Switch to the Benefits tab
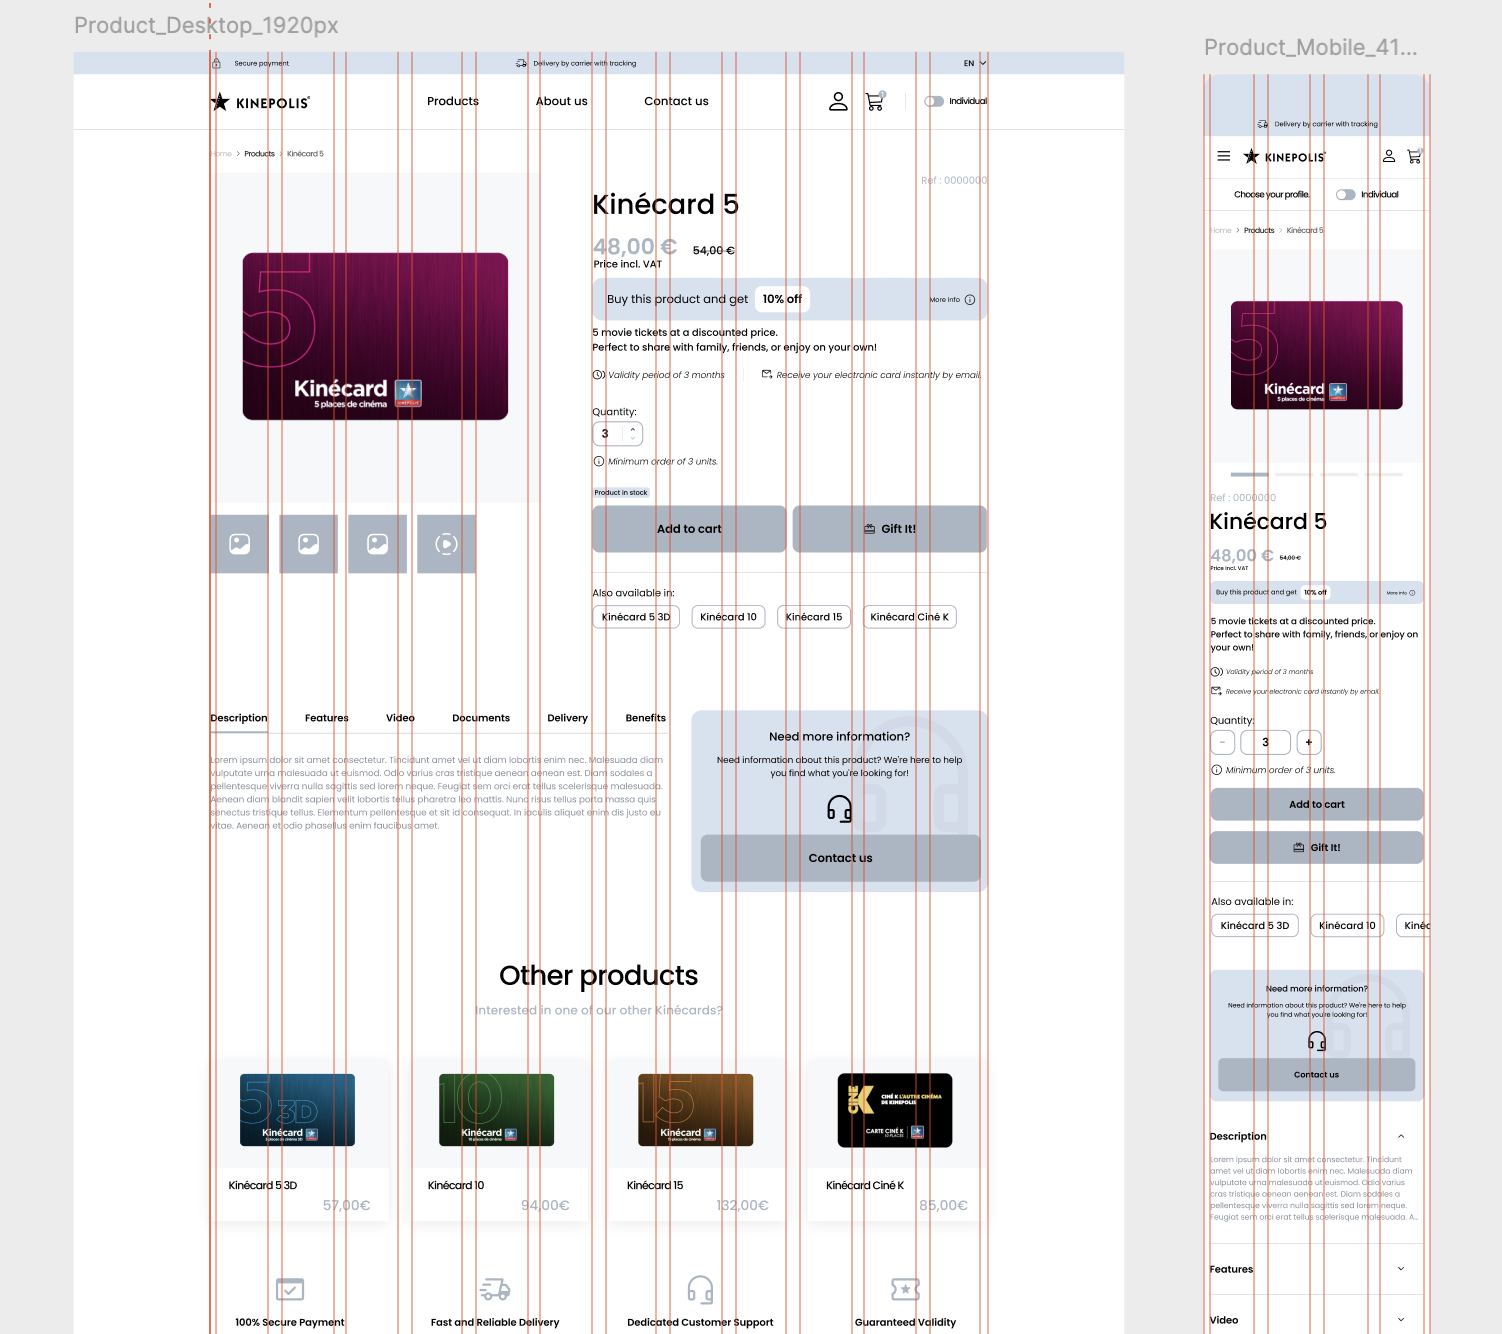 [x=646, y=718]
